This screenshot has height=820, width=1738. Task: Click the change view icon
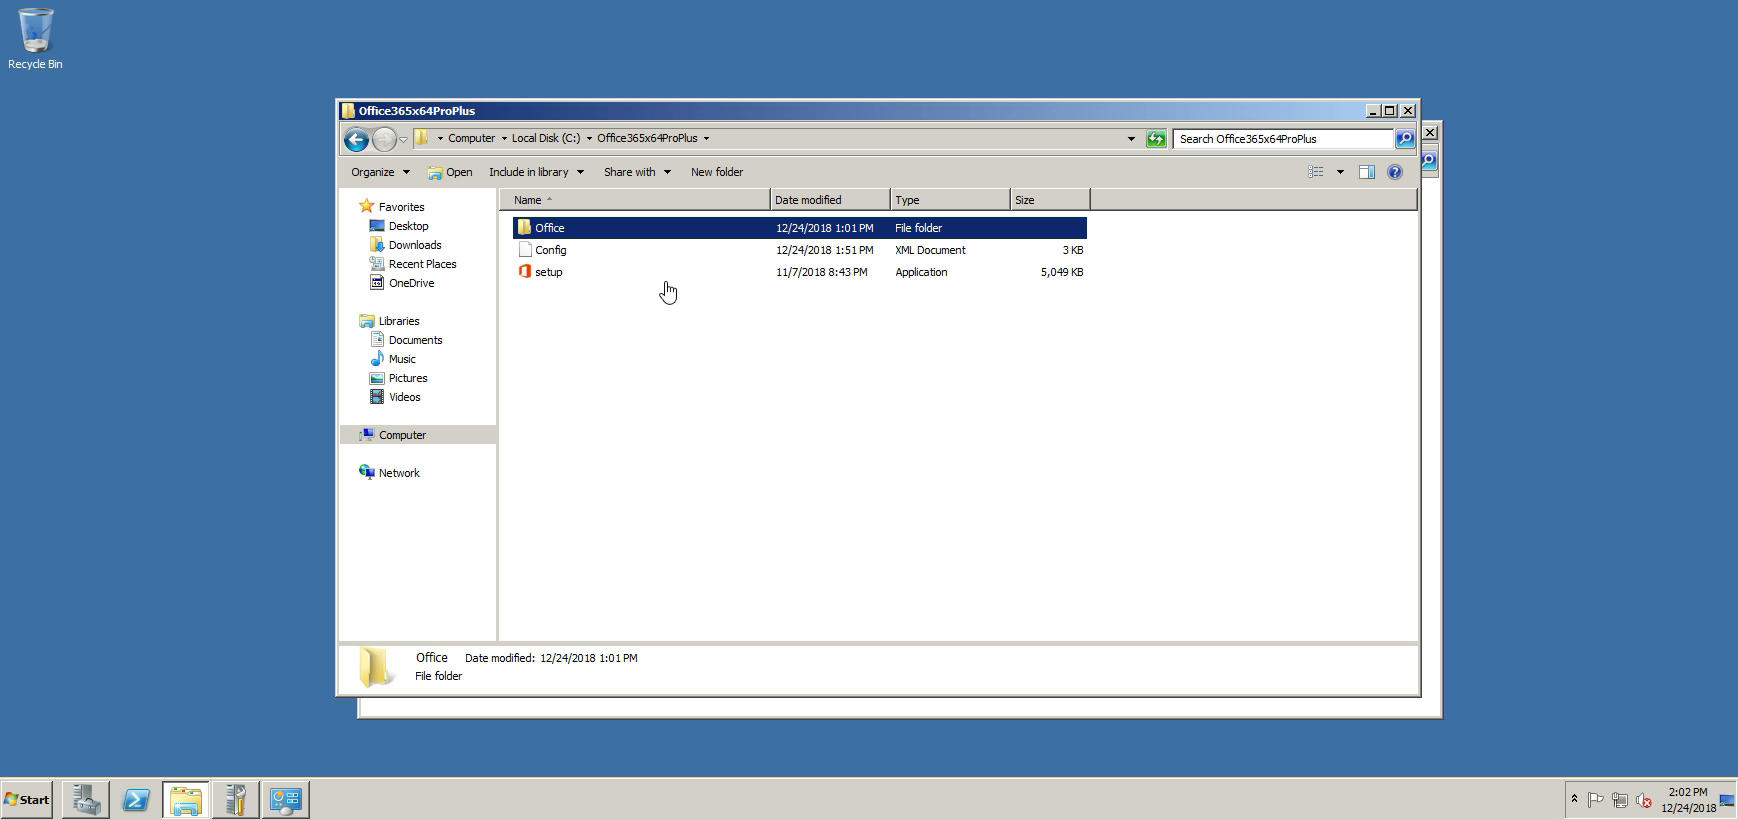[x=1316, y=172]
